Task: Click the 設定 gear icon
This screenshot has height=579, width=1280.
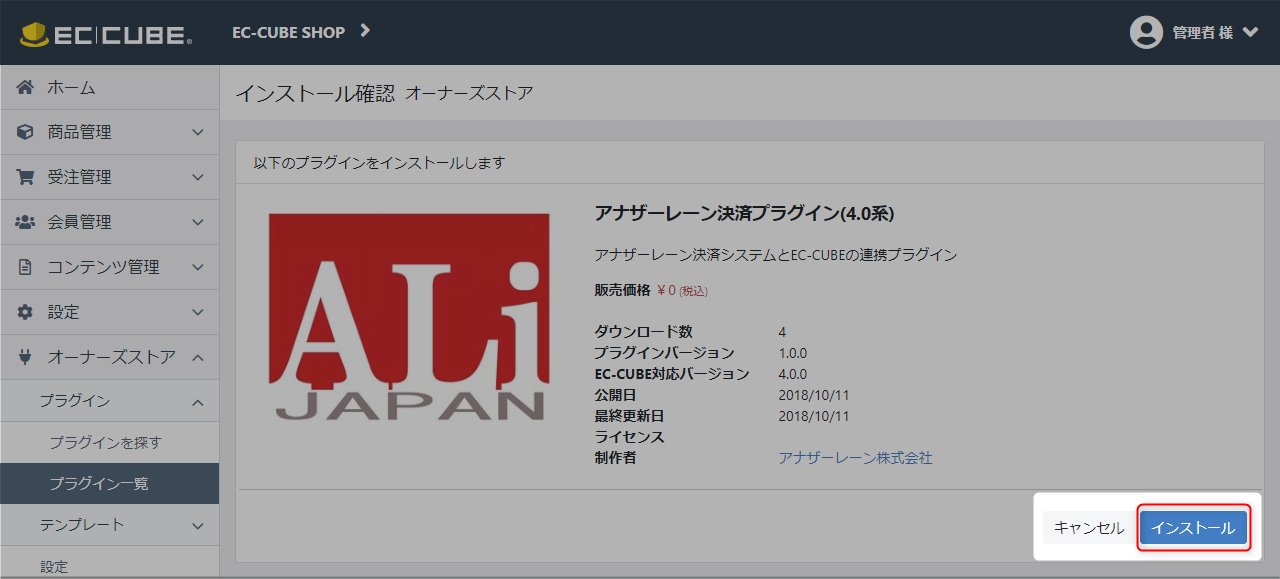Action: click(26, 312)
